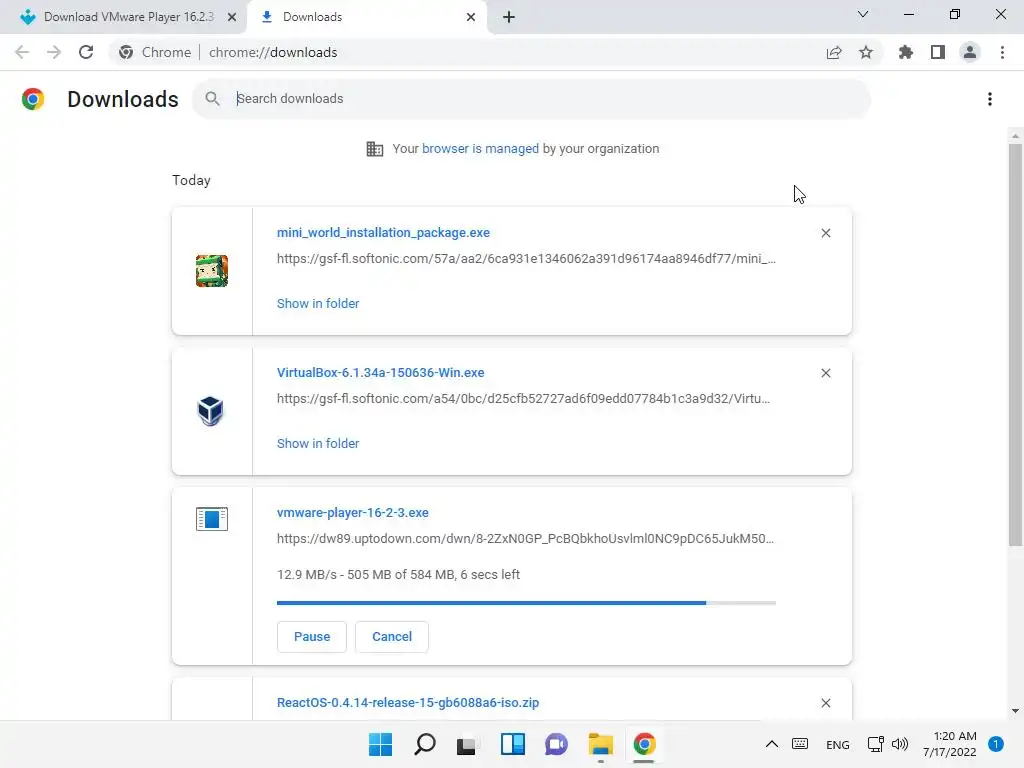The width and height of the screenshot is (1024, 768).
Task: Open File Explorer from taskbar
Action: pyautogui.click(x=600, y=744)
